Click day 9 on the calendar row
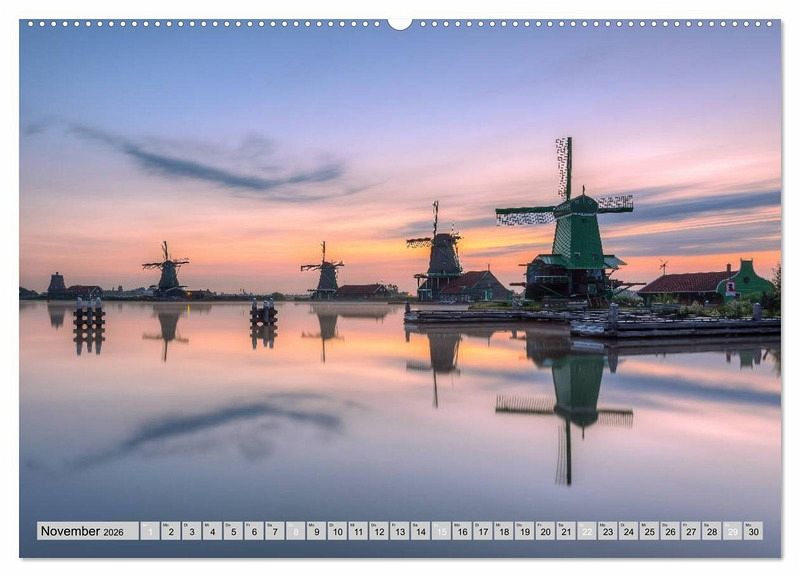 coord(316,531)
